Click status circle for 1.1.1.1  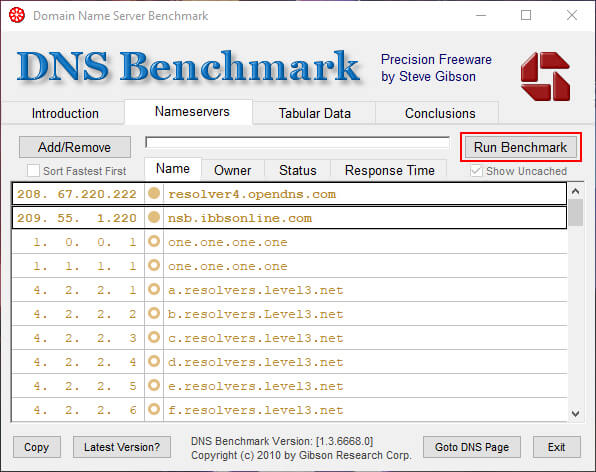(x=154, y=265)
